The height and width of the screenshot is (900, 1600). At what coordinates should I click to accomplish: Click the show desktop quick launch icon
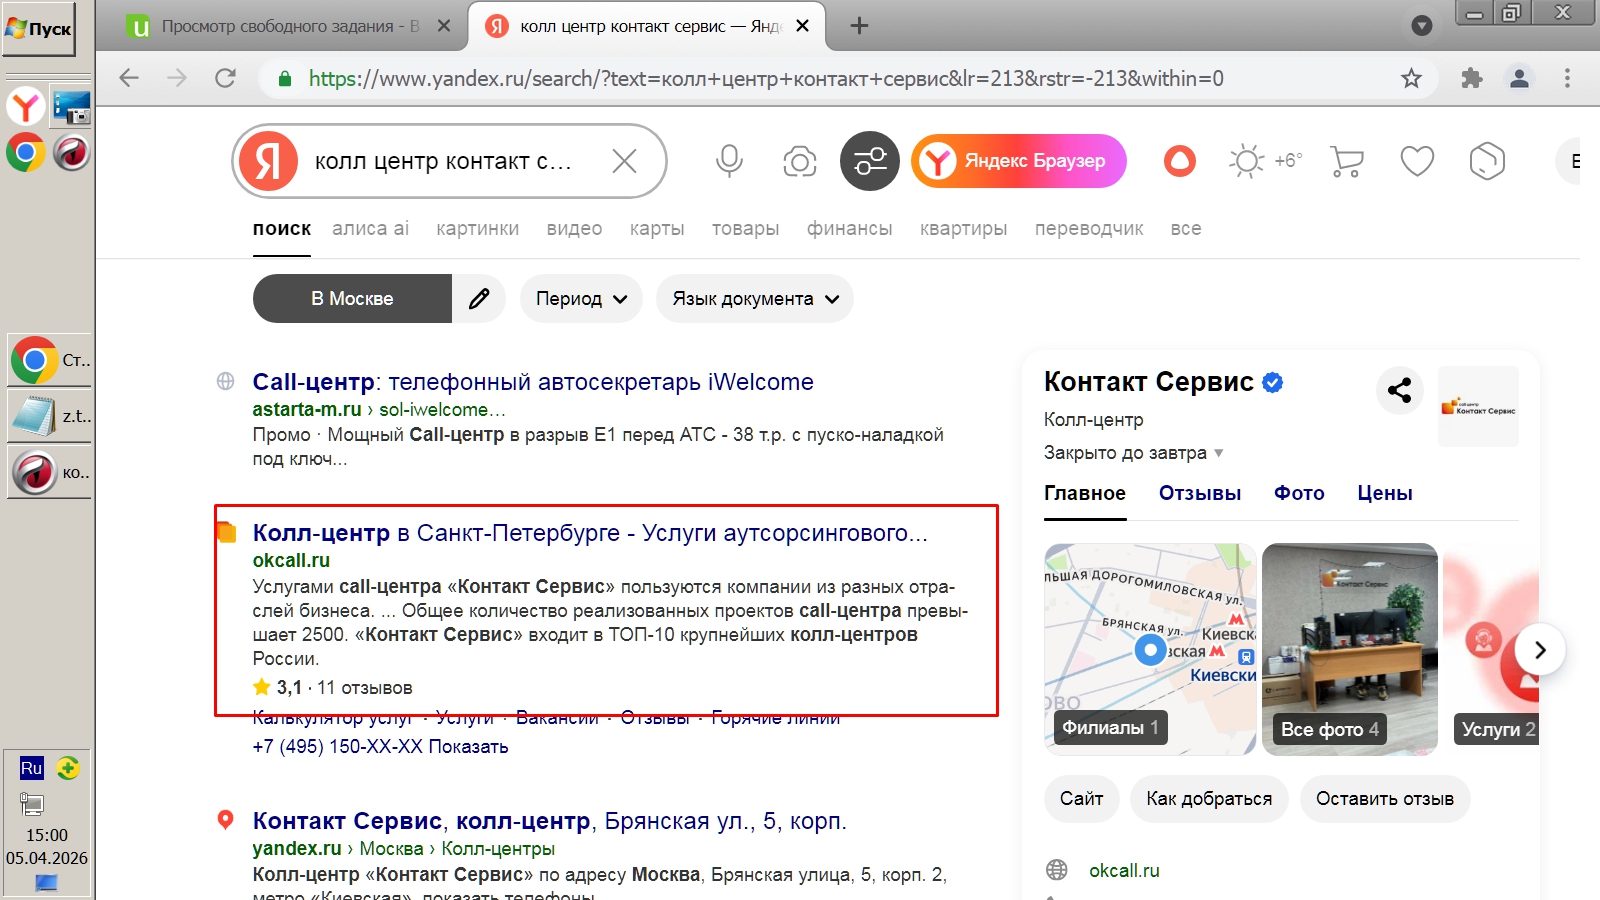click(72, 107)
